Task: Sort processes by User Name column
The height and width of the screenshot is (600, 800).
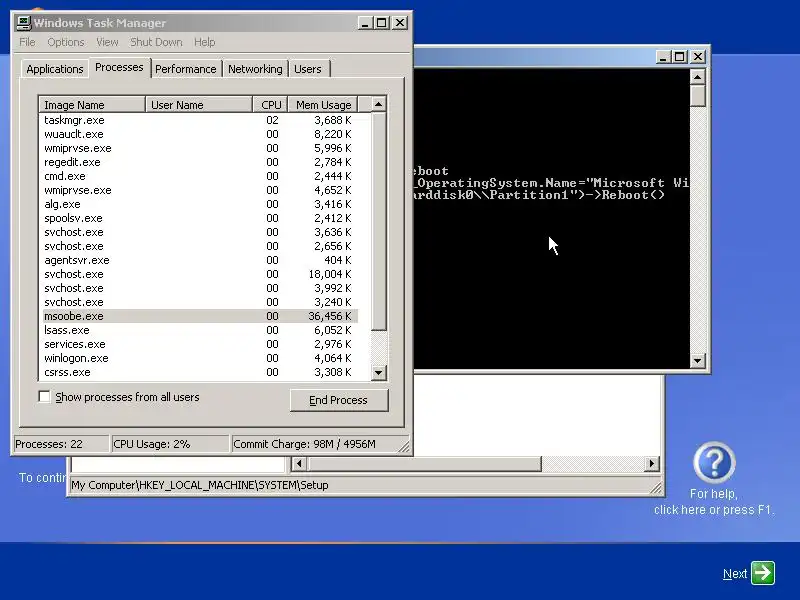Action: [x=199, y=105]
